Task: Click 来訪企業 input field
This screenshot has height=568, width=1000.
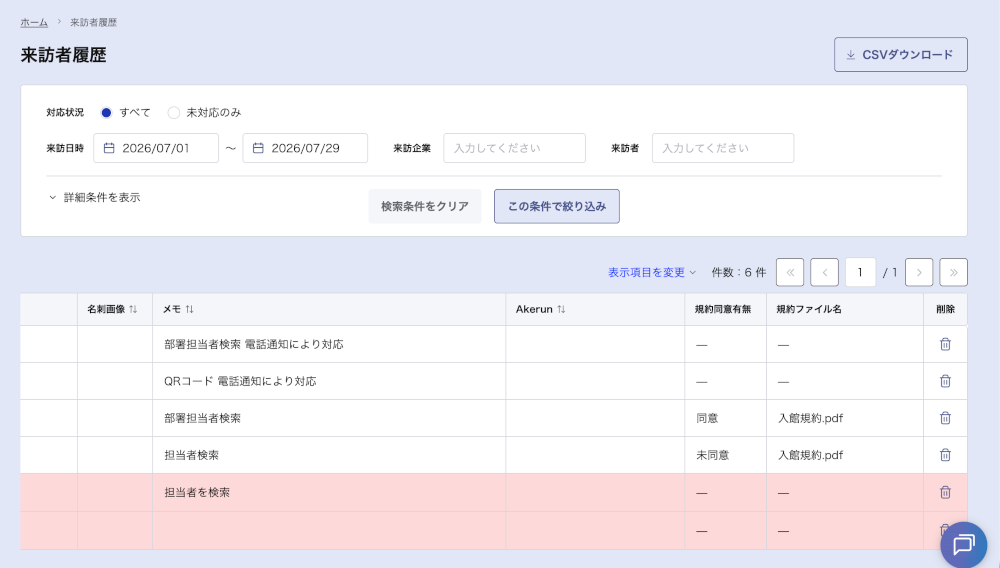Action: (515, 148)
